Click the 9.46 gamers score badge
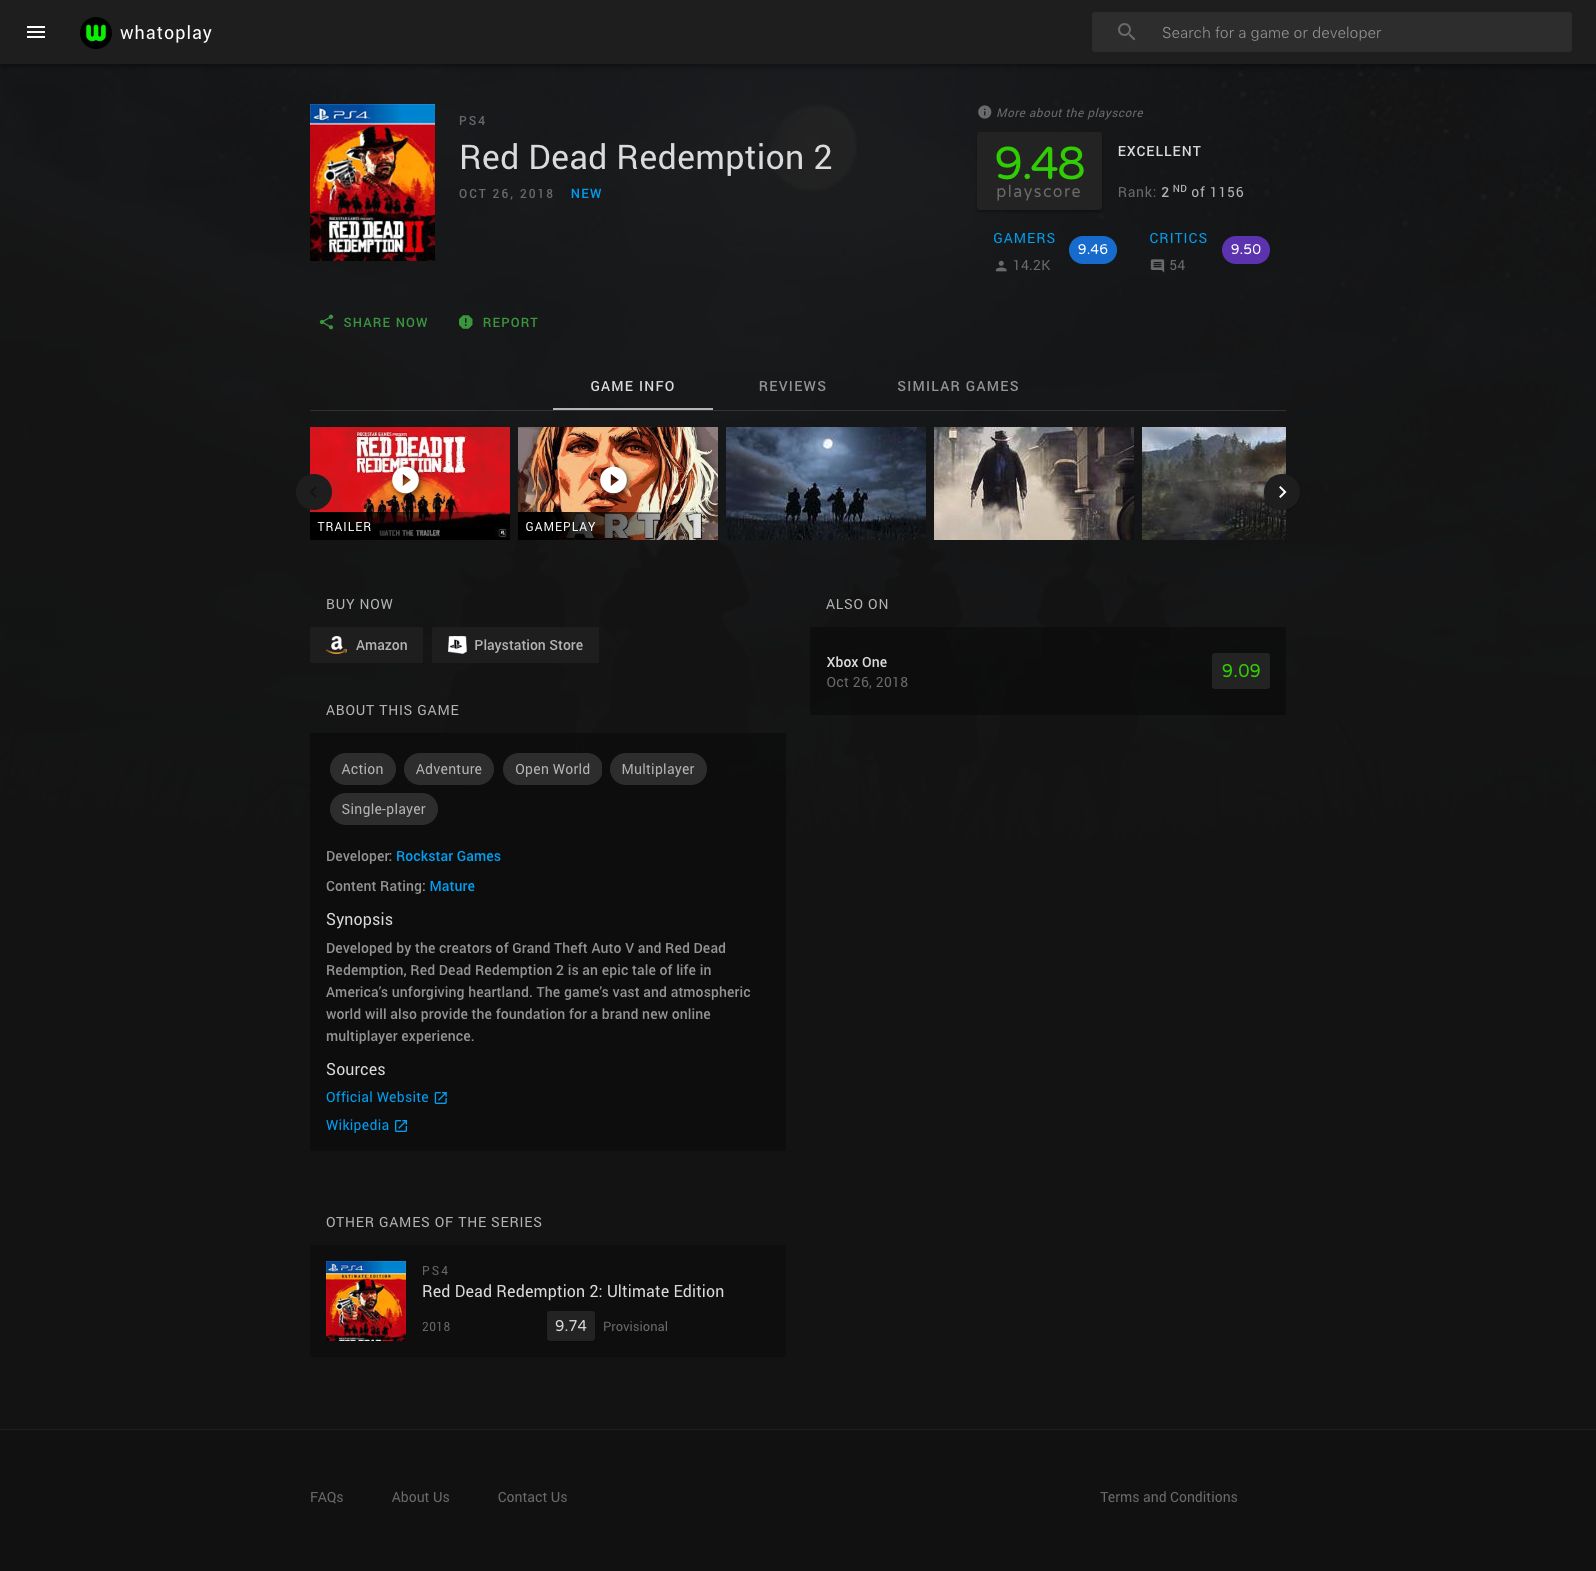The image size is (1596, 1571). [1093, 250]
